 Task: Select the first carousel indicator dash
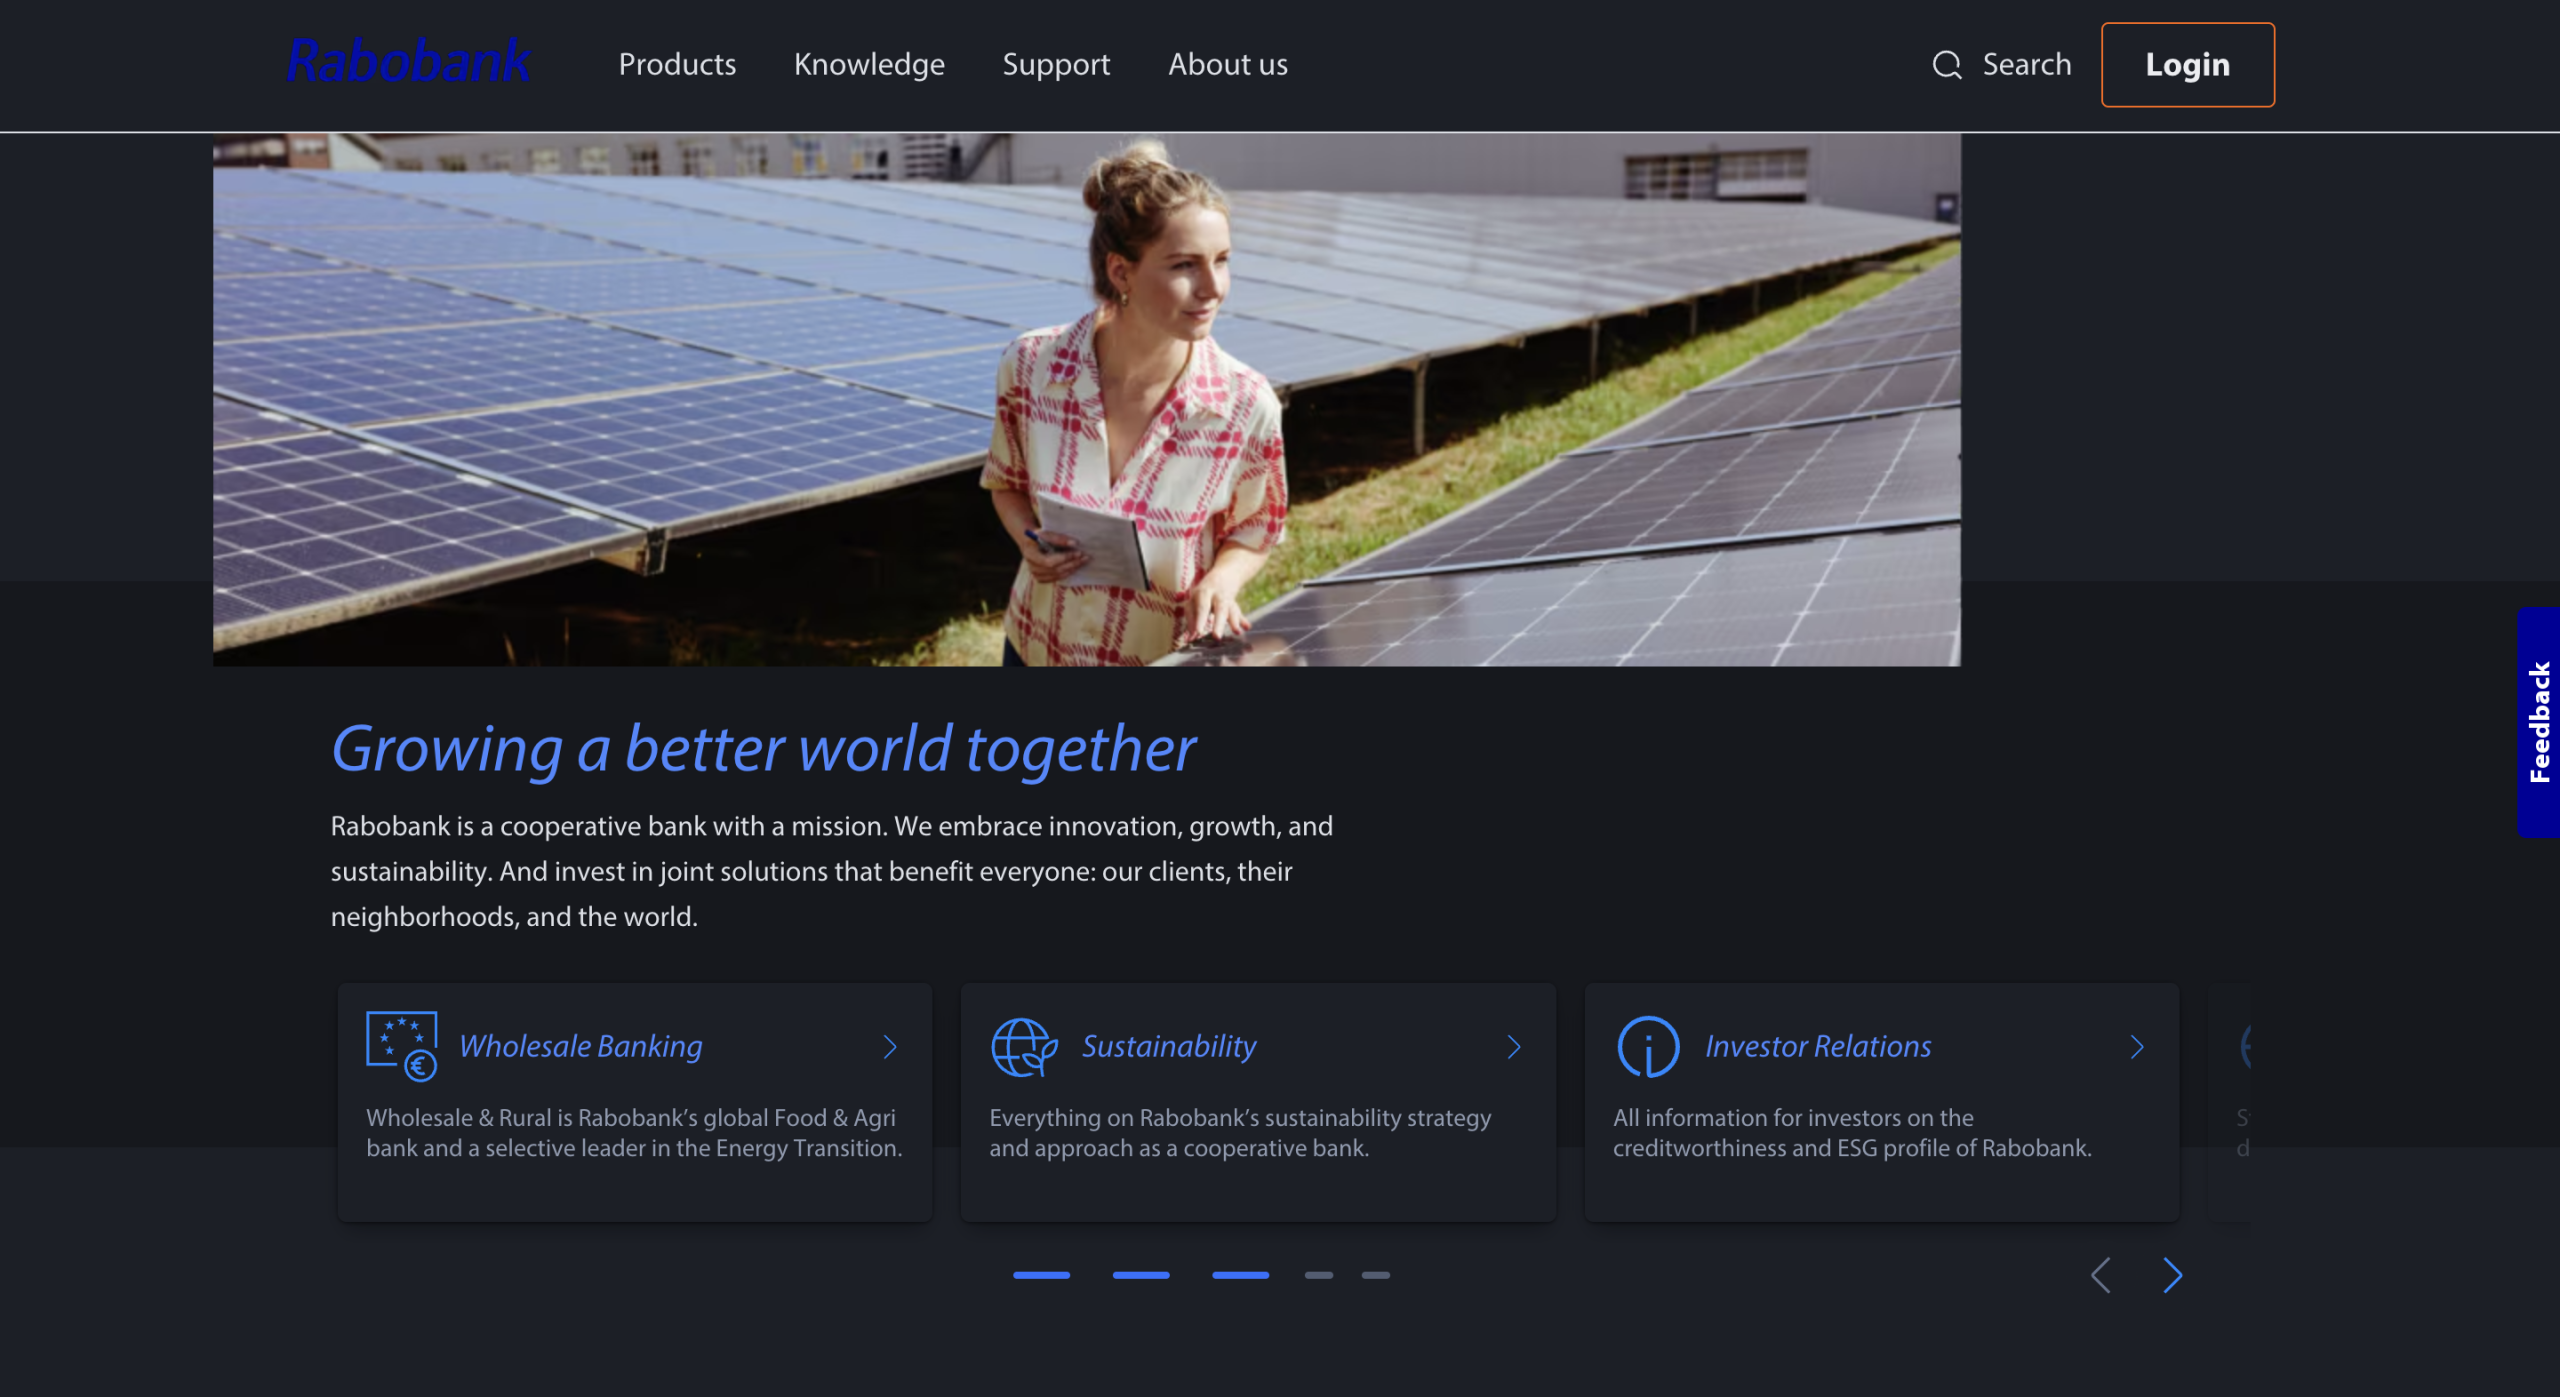tap(1041, 1275)
